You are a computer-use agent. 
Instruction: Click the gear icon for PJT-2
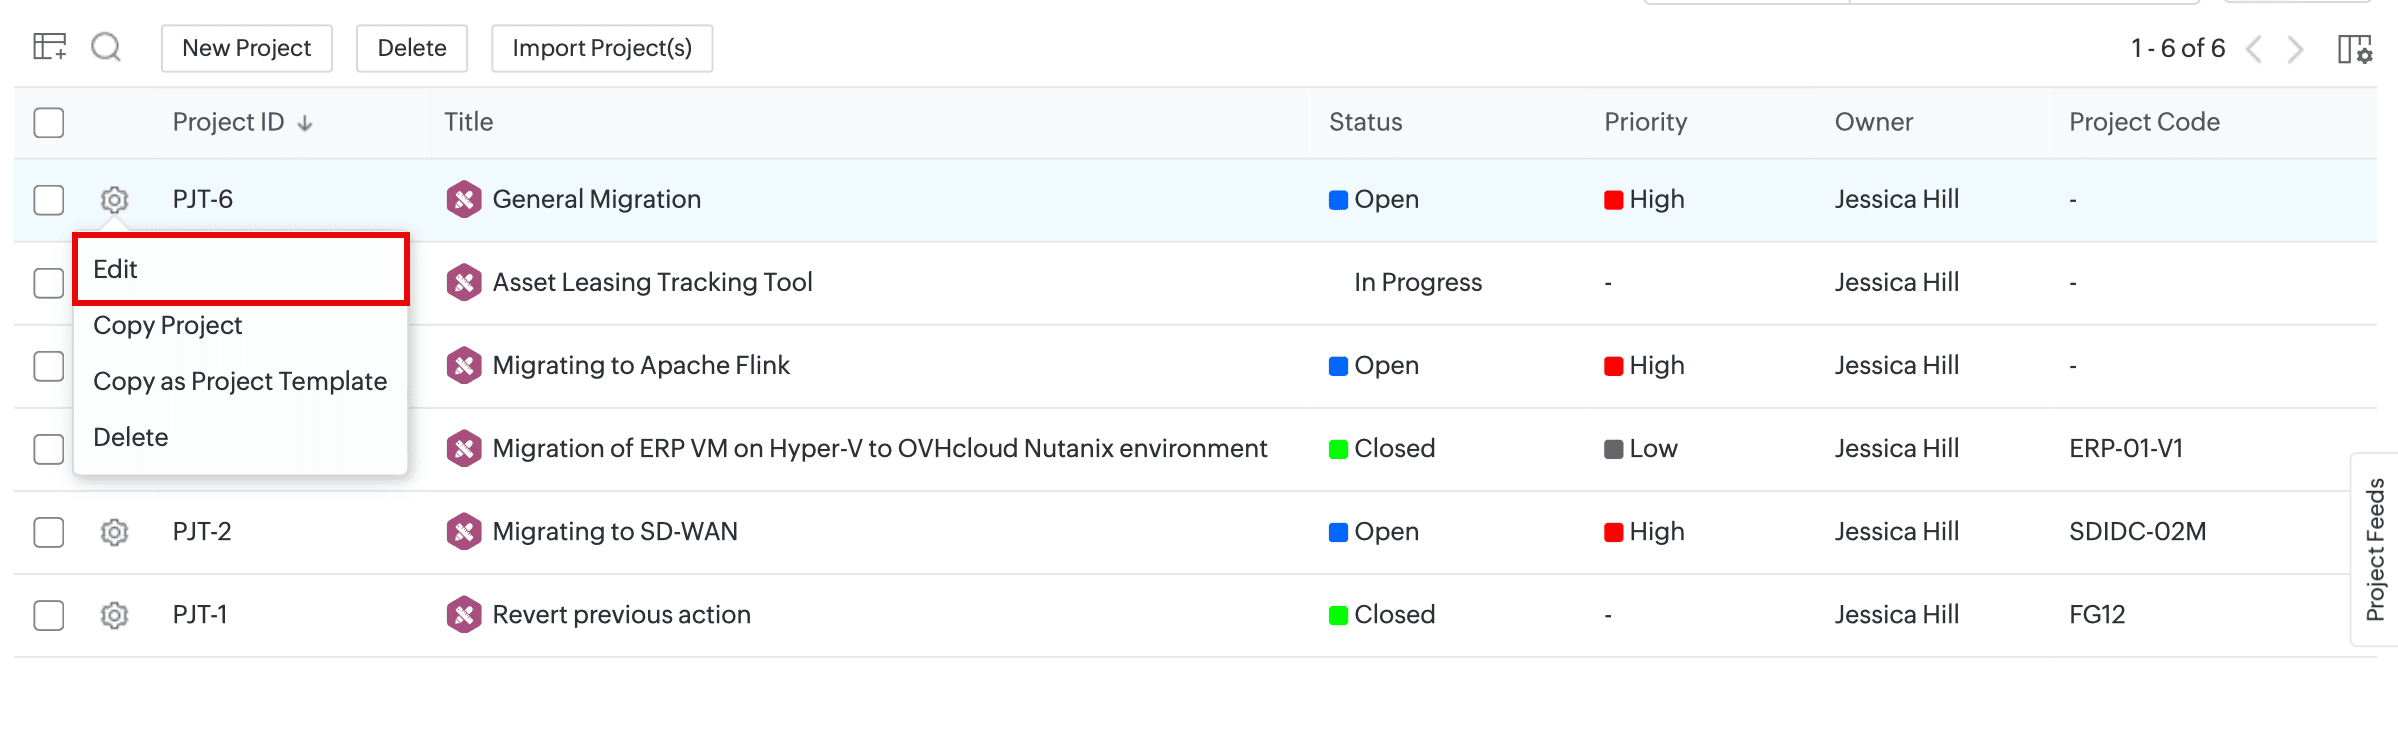click(x=115, y=532)
